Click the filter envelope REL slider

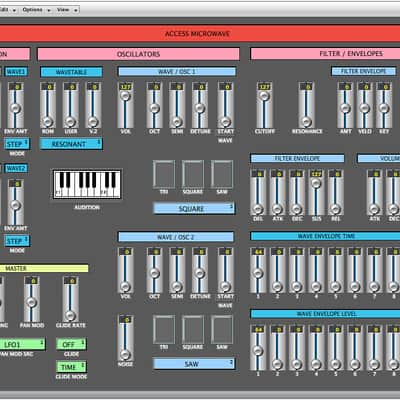coord(335,192)
